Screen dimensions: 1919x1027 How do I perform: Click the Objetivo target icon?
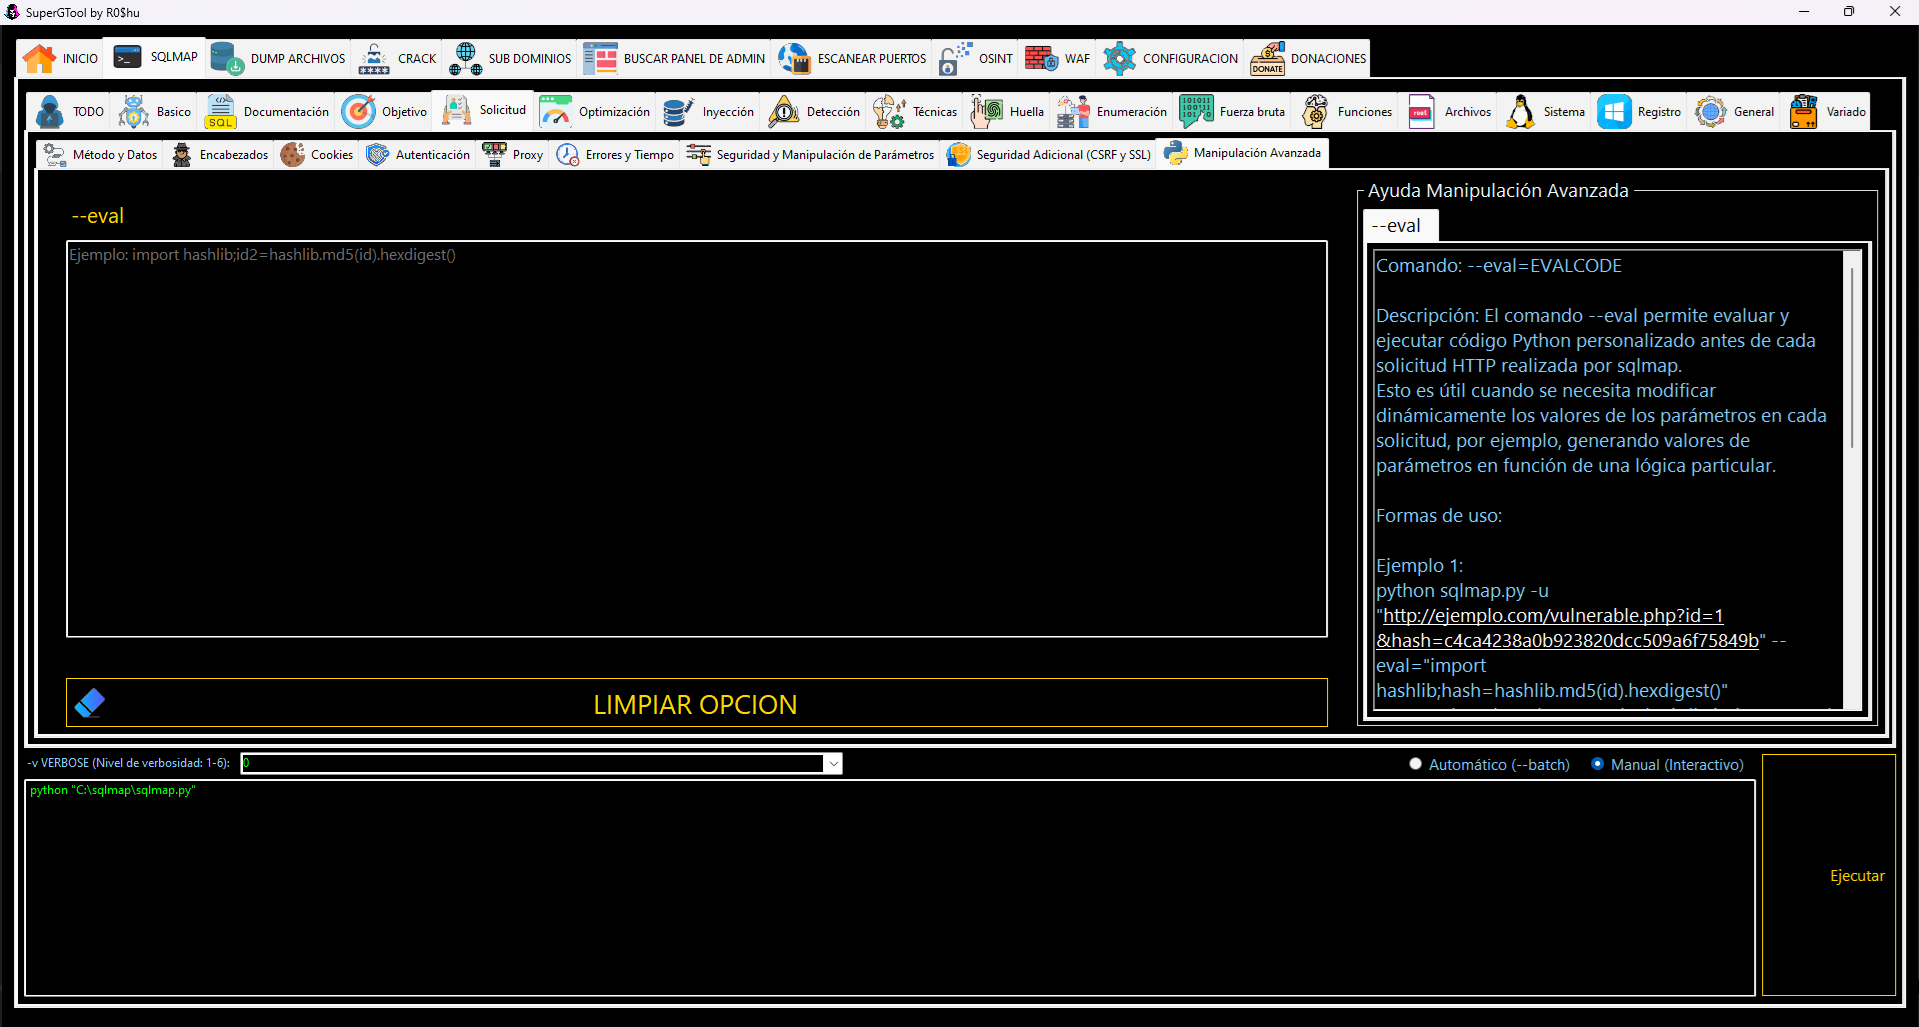pos(358,112)
